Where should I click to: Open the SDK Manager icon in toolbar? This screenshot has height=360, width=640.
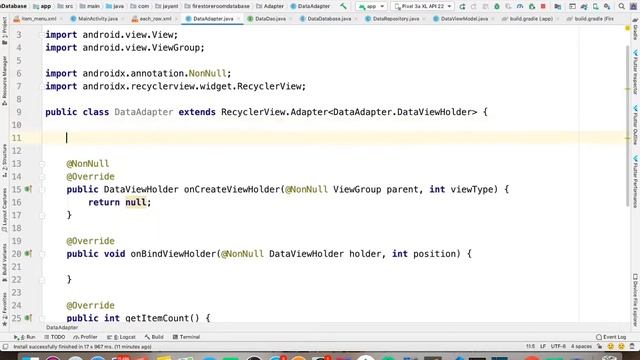coord(607,7)
